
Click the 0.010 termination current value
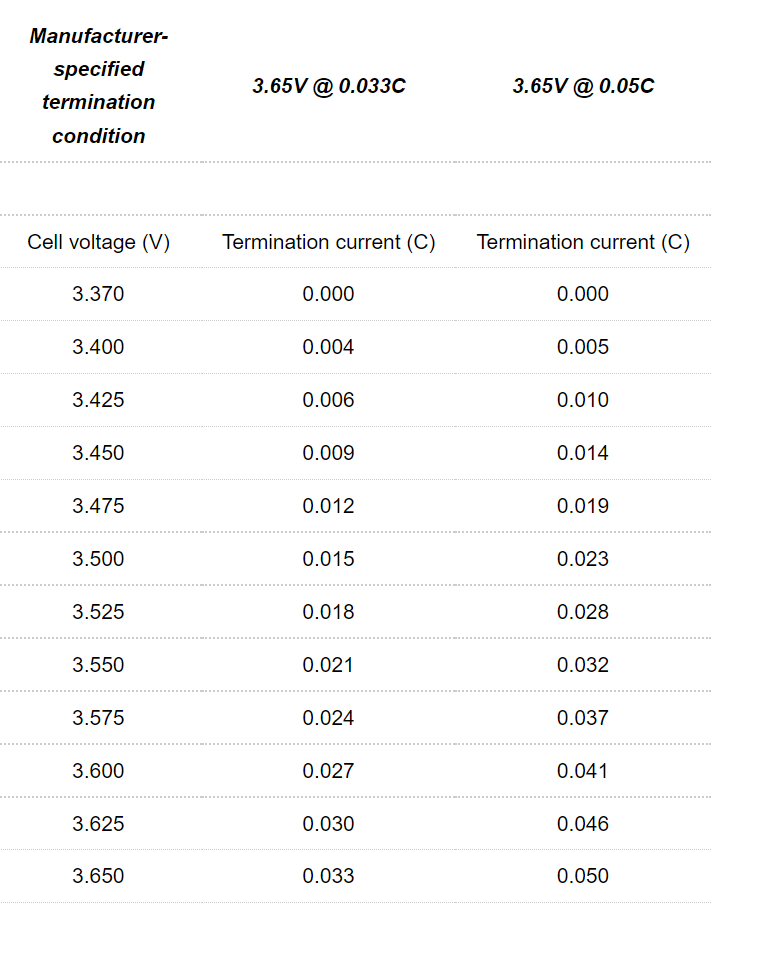click(583, 400)
